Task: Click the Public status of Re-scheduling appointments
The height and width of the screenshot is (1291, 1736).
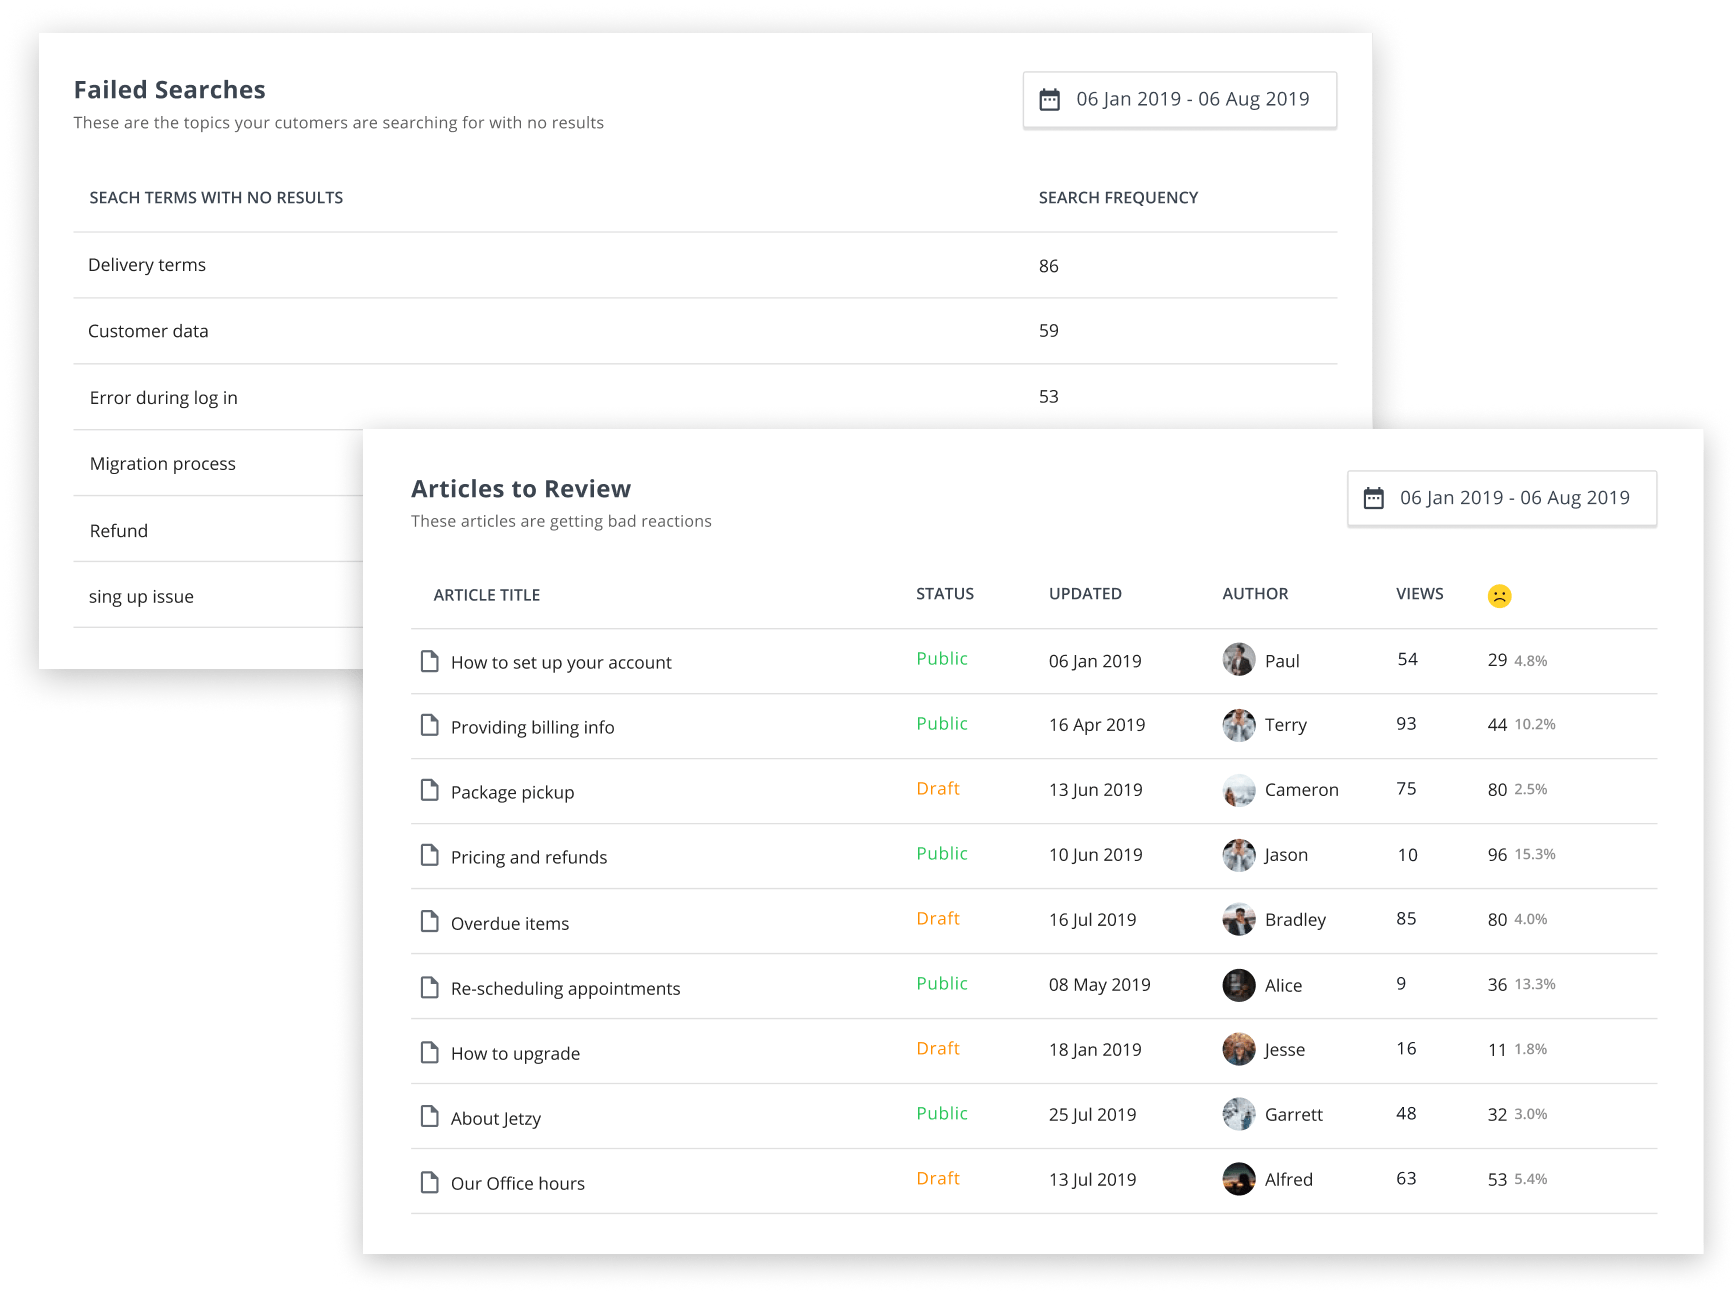Action: point(941,983)
